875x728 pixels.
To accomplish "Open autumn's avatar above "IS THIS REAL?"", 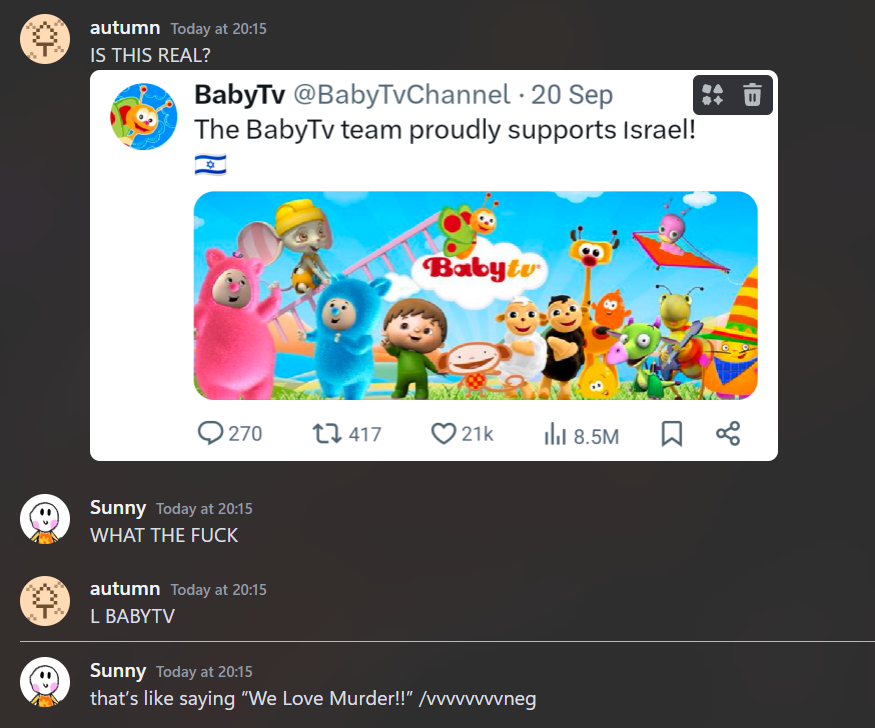I will pos(45,40).
